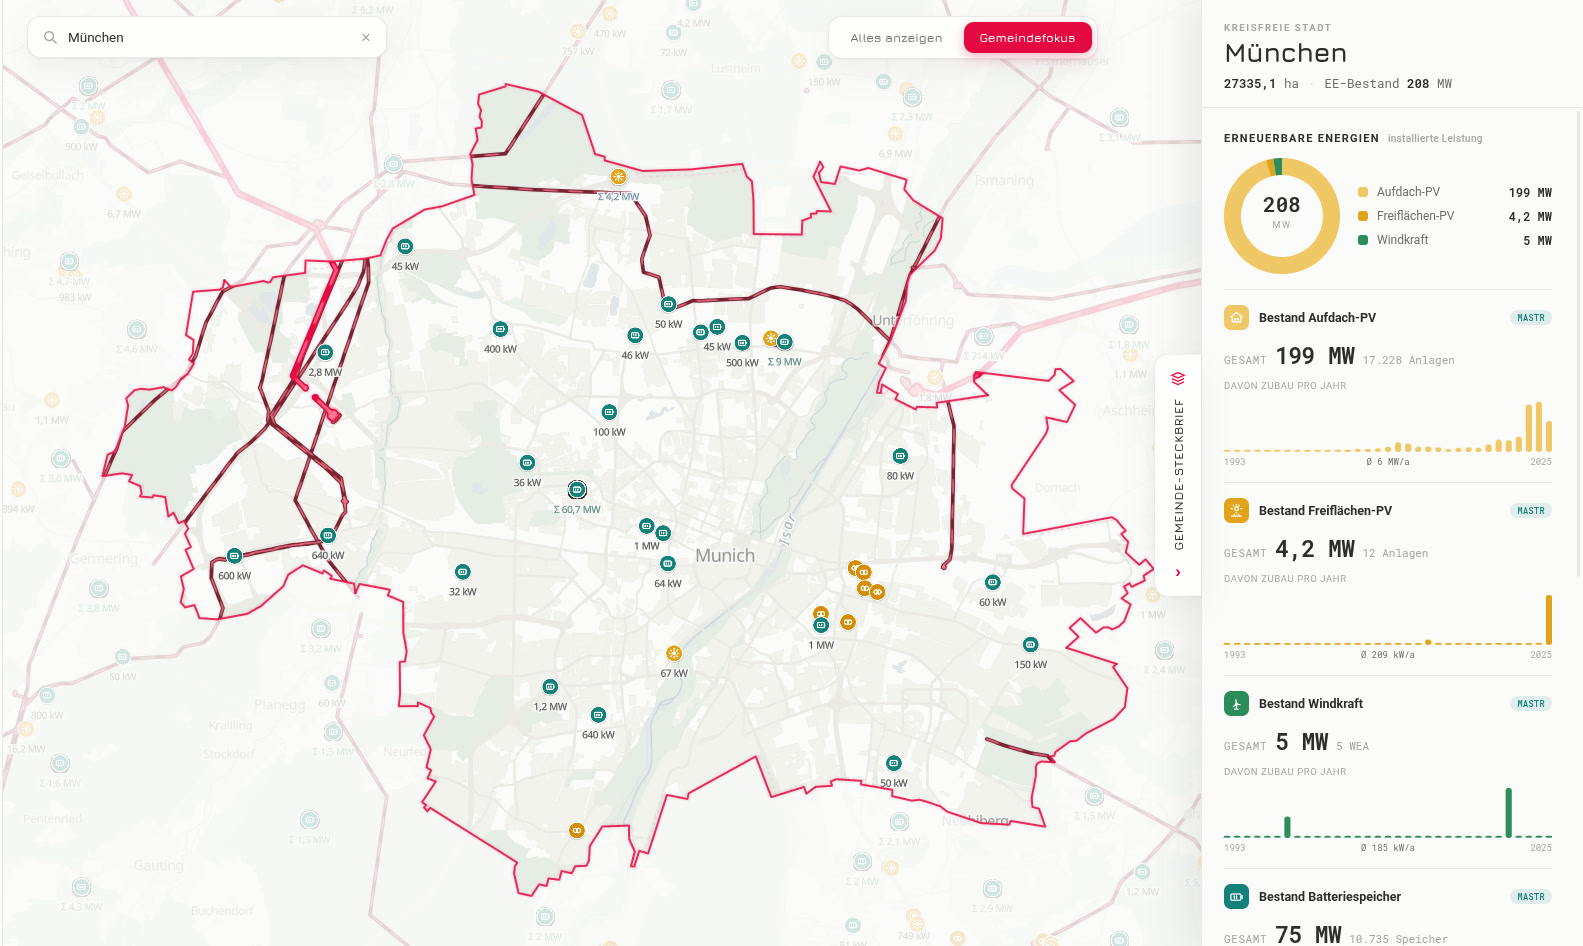Click the Ø 6 MW/a average label

click(x=1388, y=462)
